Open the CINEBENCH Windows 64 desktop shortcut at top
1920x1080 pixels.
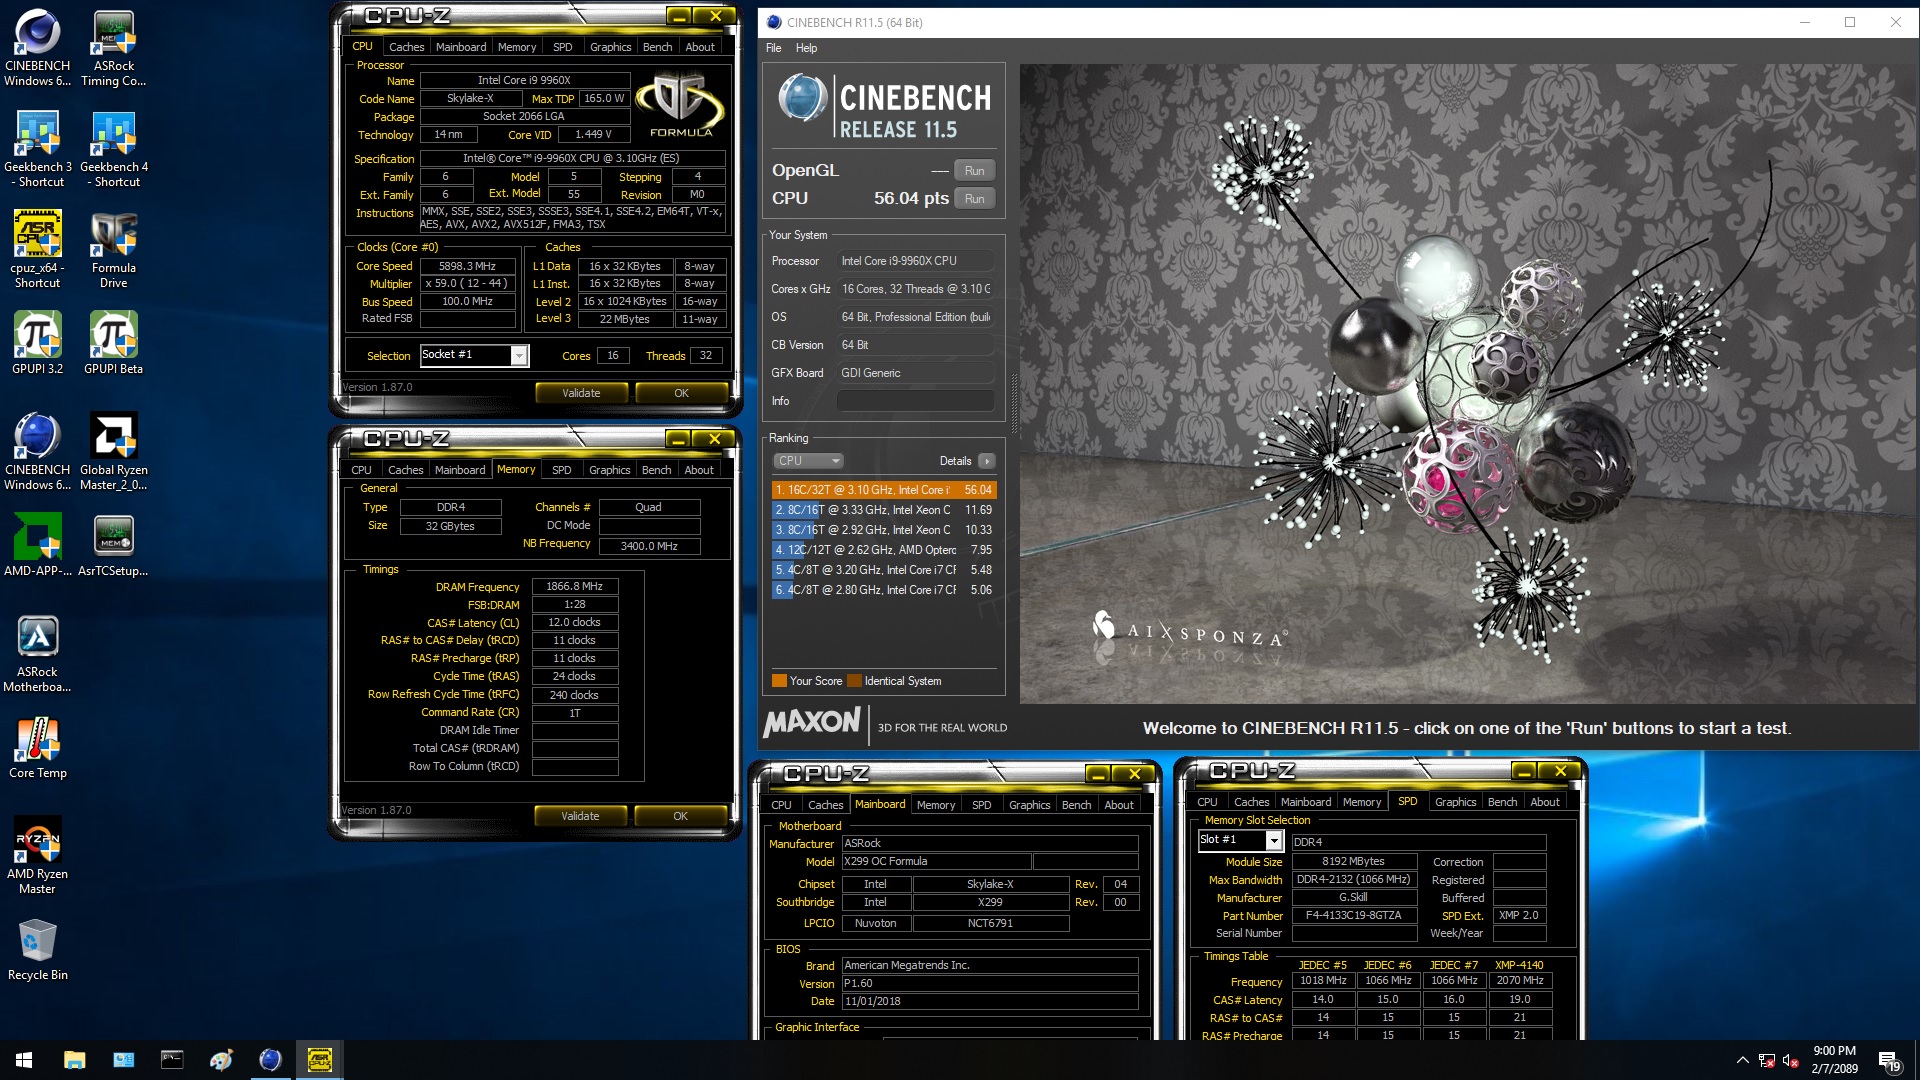pos(38,48)
